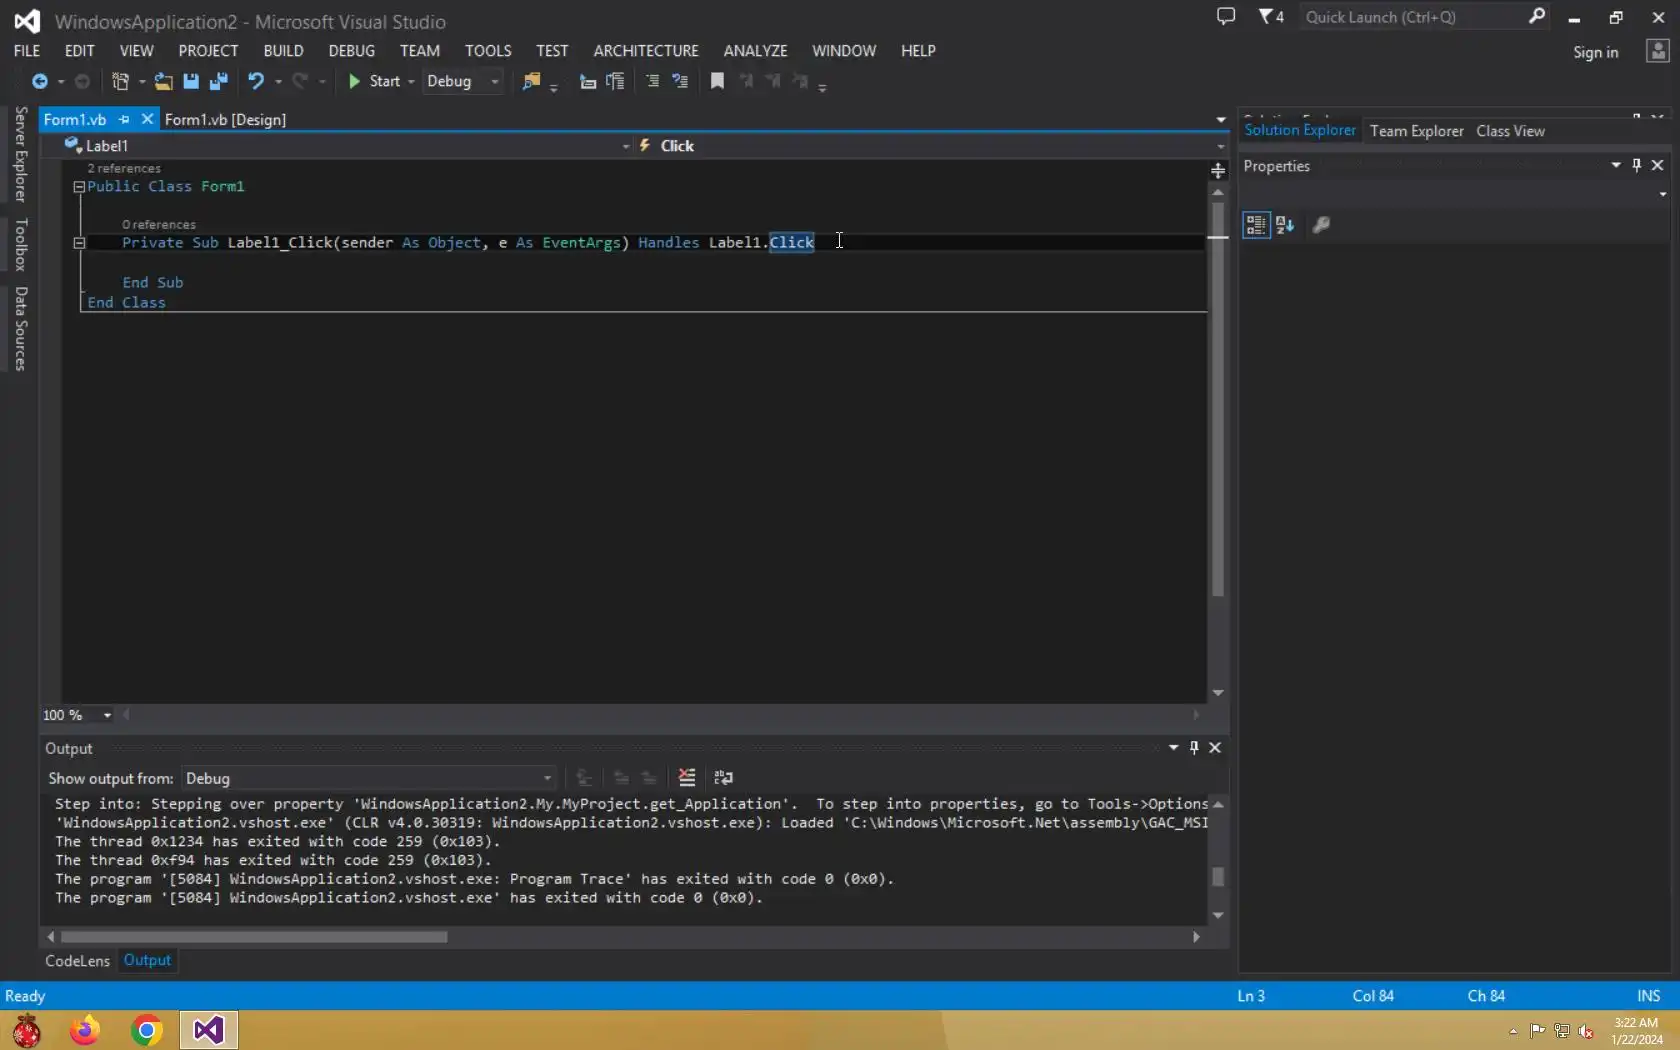Open the EDIT menu
Screen dimensions: 1680x1050
(x=79, y=51)
